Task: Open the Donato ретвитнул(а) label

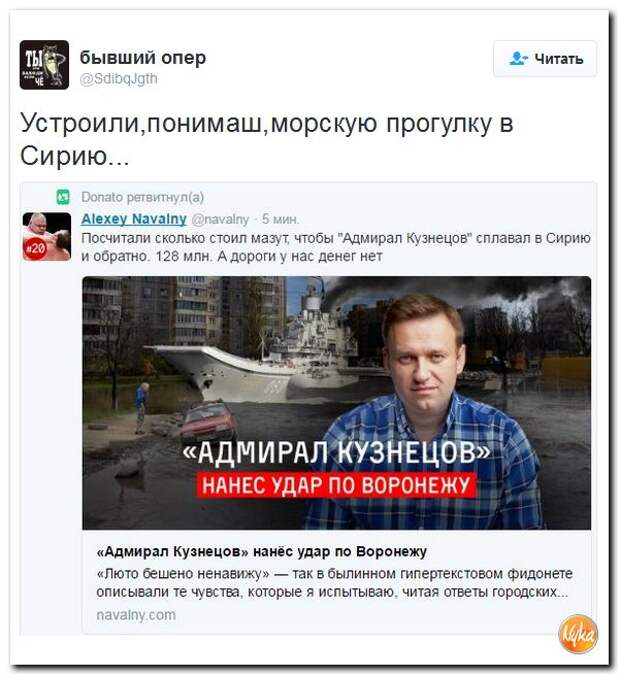Action: pos(142,197)
